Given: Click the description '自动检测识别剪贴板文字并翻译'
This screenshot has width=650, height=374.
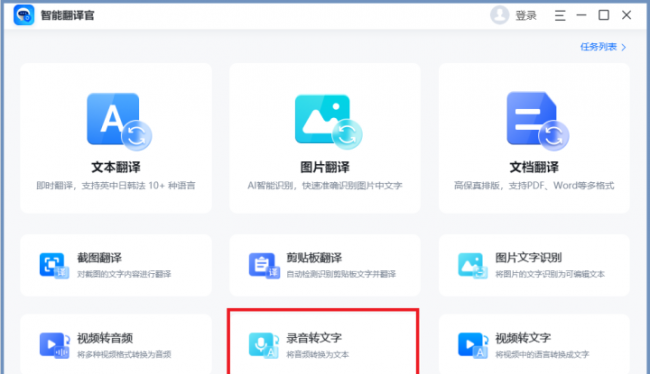Looking at the screenshot, I should coord(341,274).
